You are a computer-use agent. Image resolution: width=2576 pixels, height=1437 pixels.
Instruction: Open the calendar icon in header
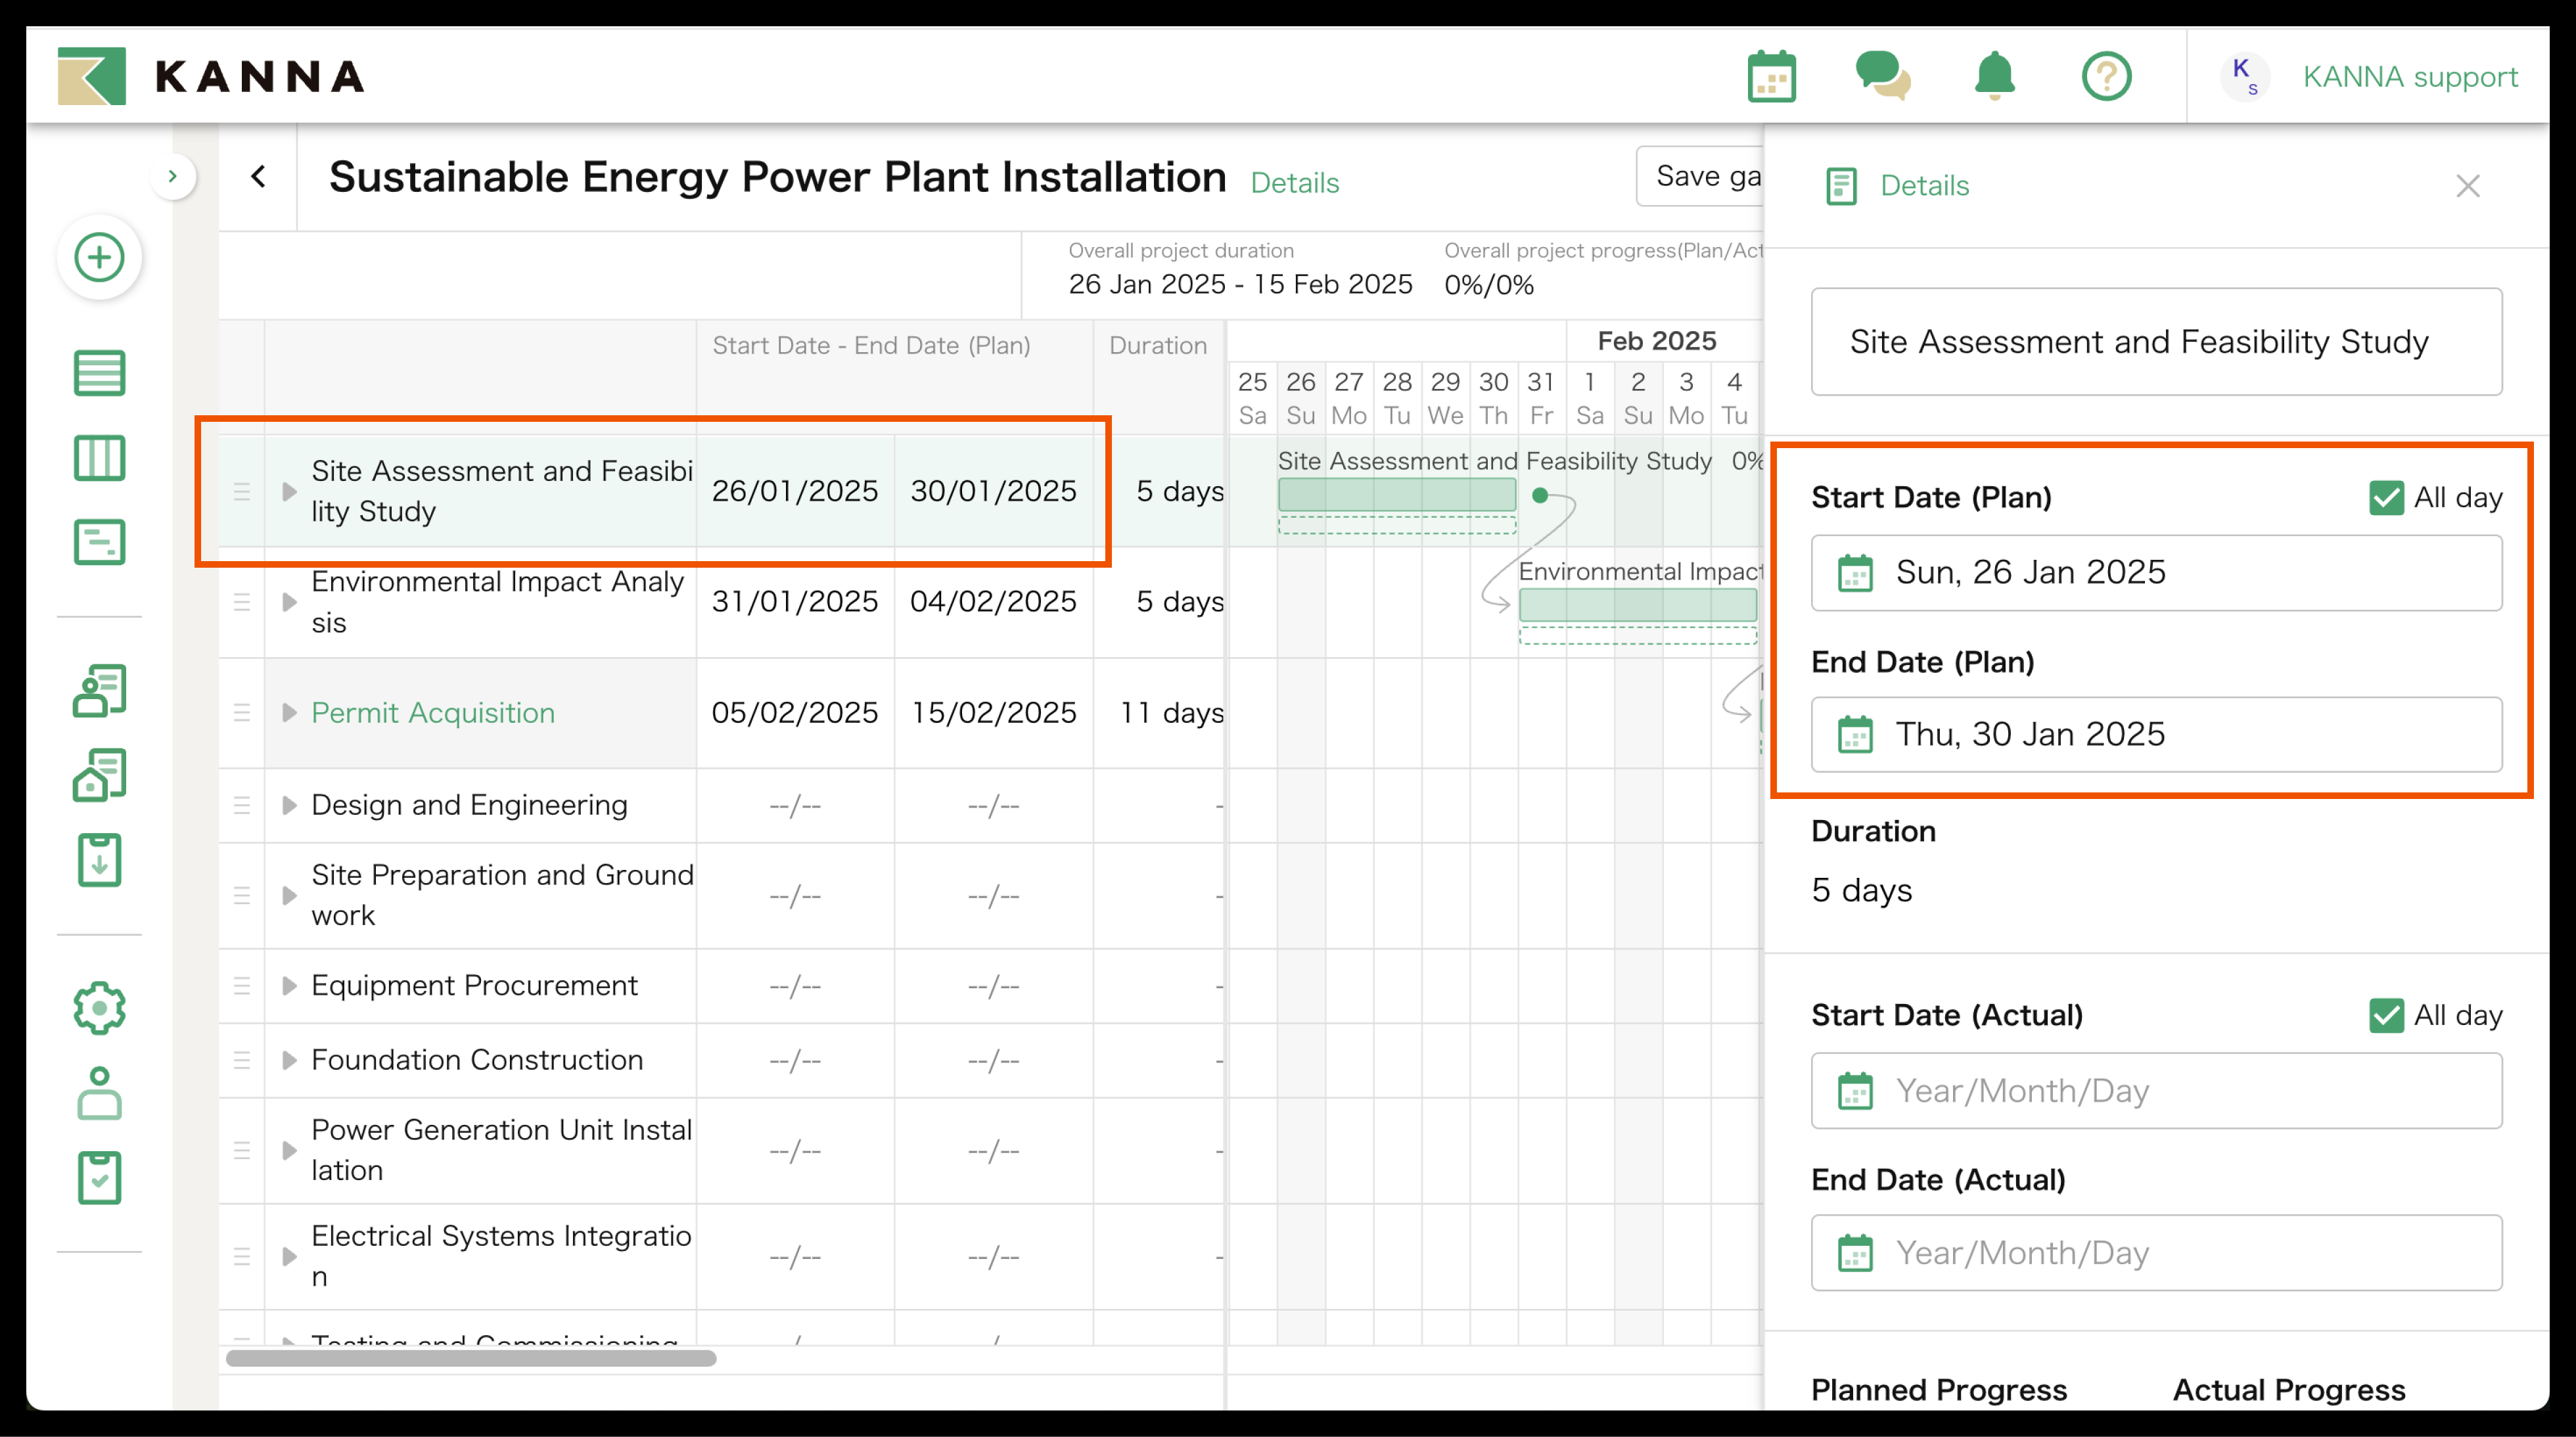tap(1771, 77)
